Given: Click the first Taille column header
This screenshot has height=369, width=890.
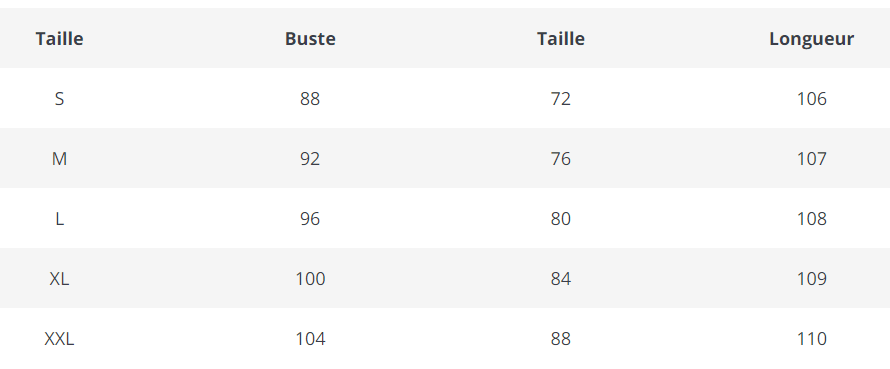Looking at the screenshot, I should pos(59,39).
